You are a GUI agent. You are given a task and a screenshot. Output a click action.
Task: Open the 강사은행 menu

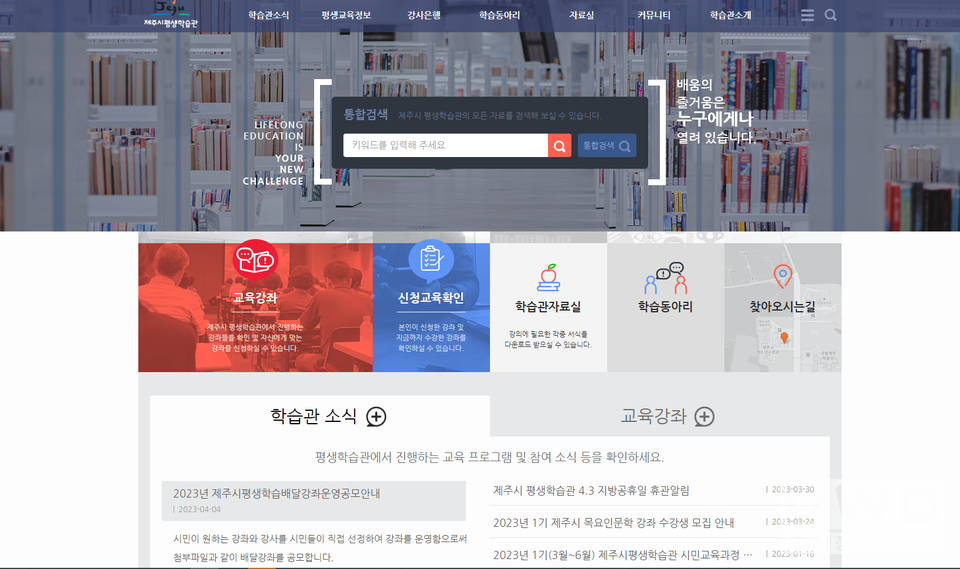click(x=424, y=15)
